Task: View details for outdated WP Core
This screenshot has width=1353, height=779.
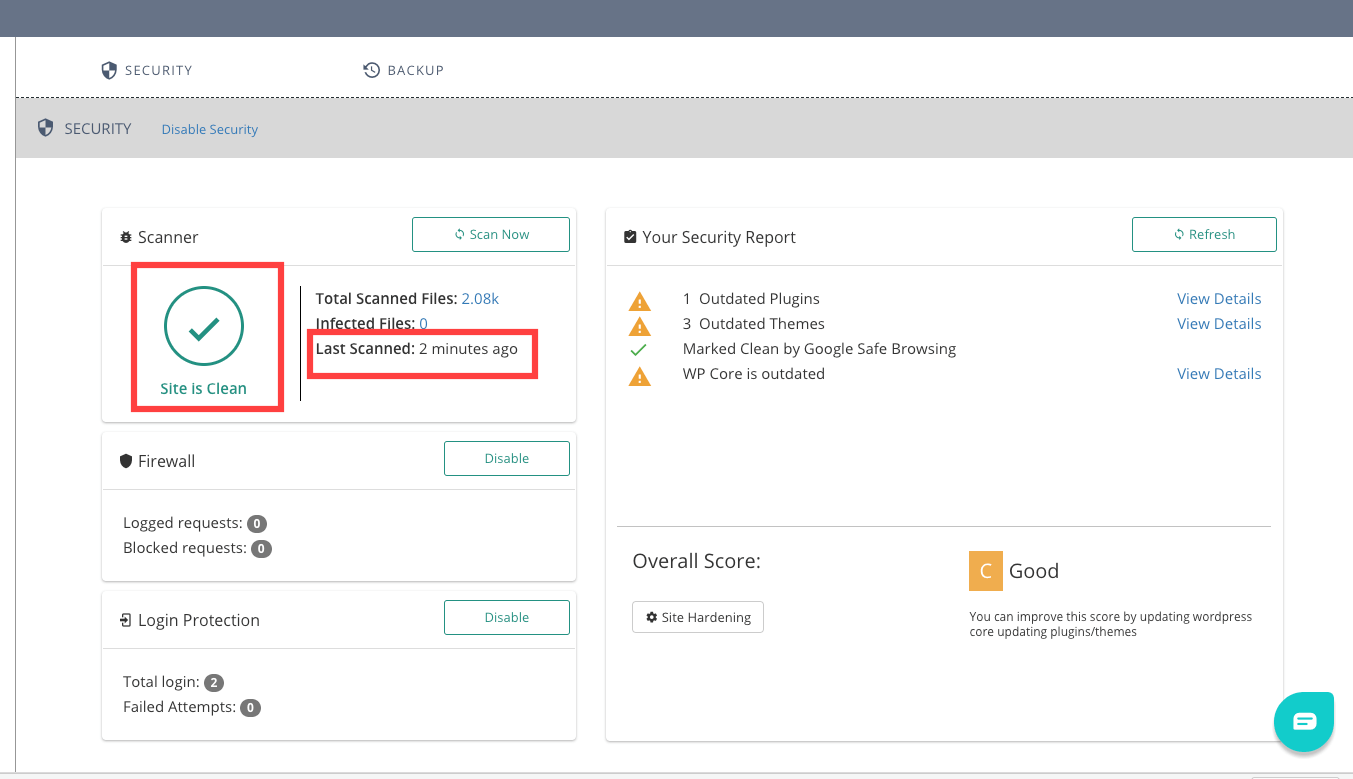Action: pyautogui.click(x=1219, y=374)
